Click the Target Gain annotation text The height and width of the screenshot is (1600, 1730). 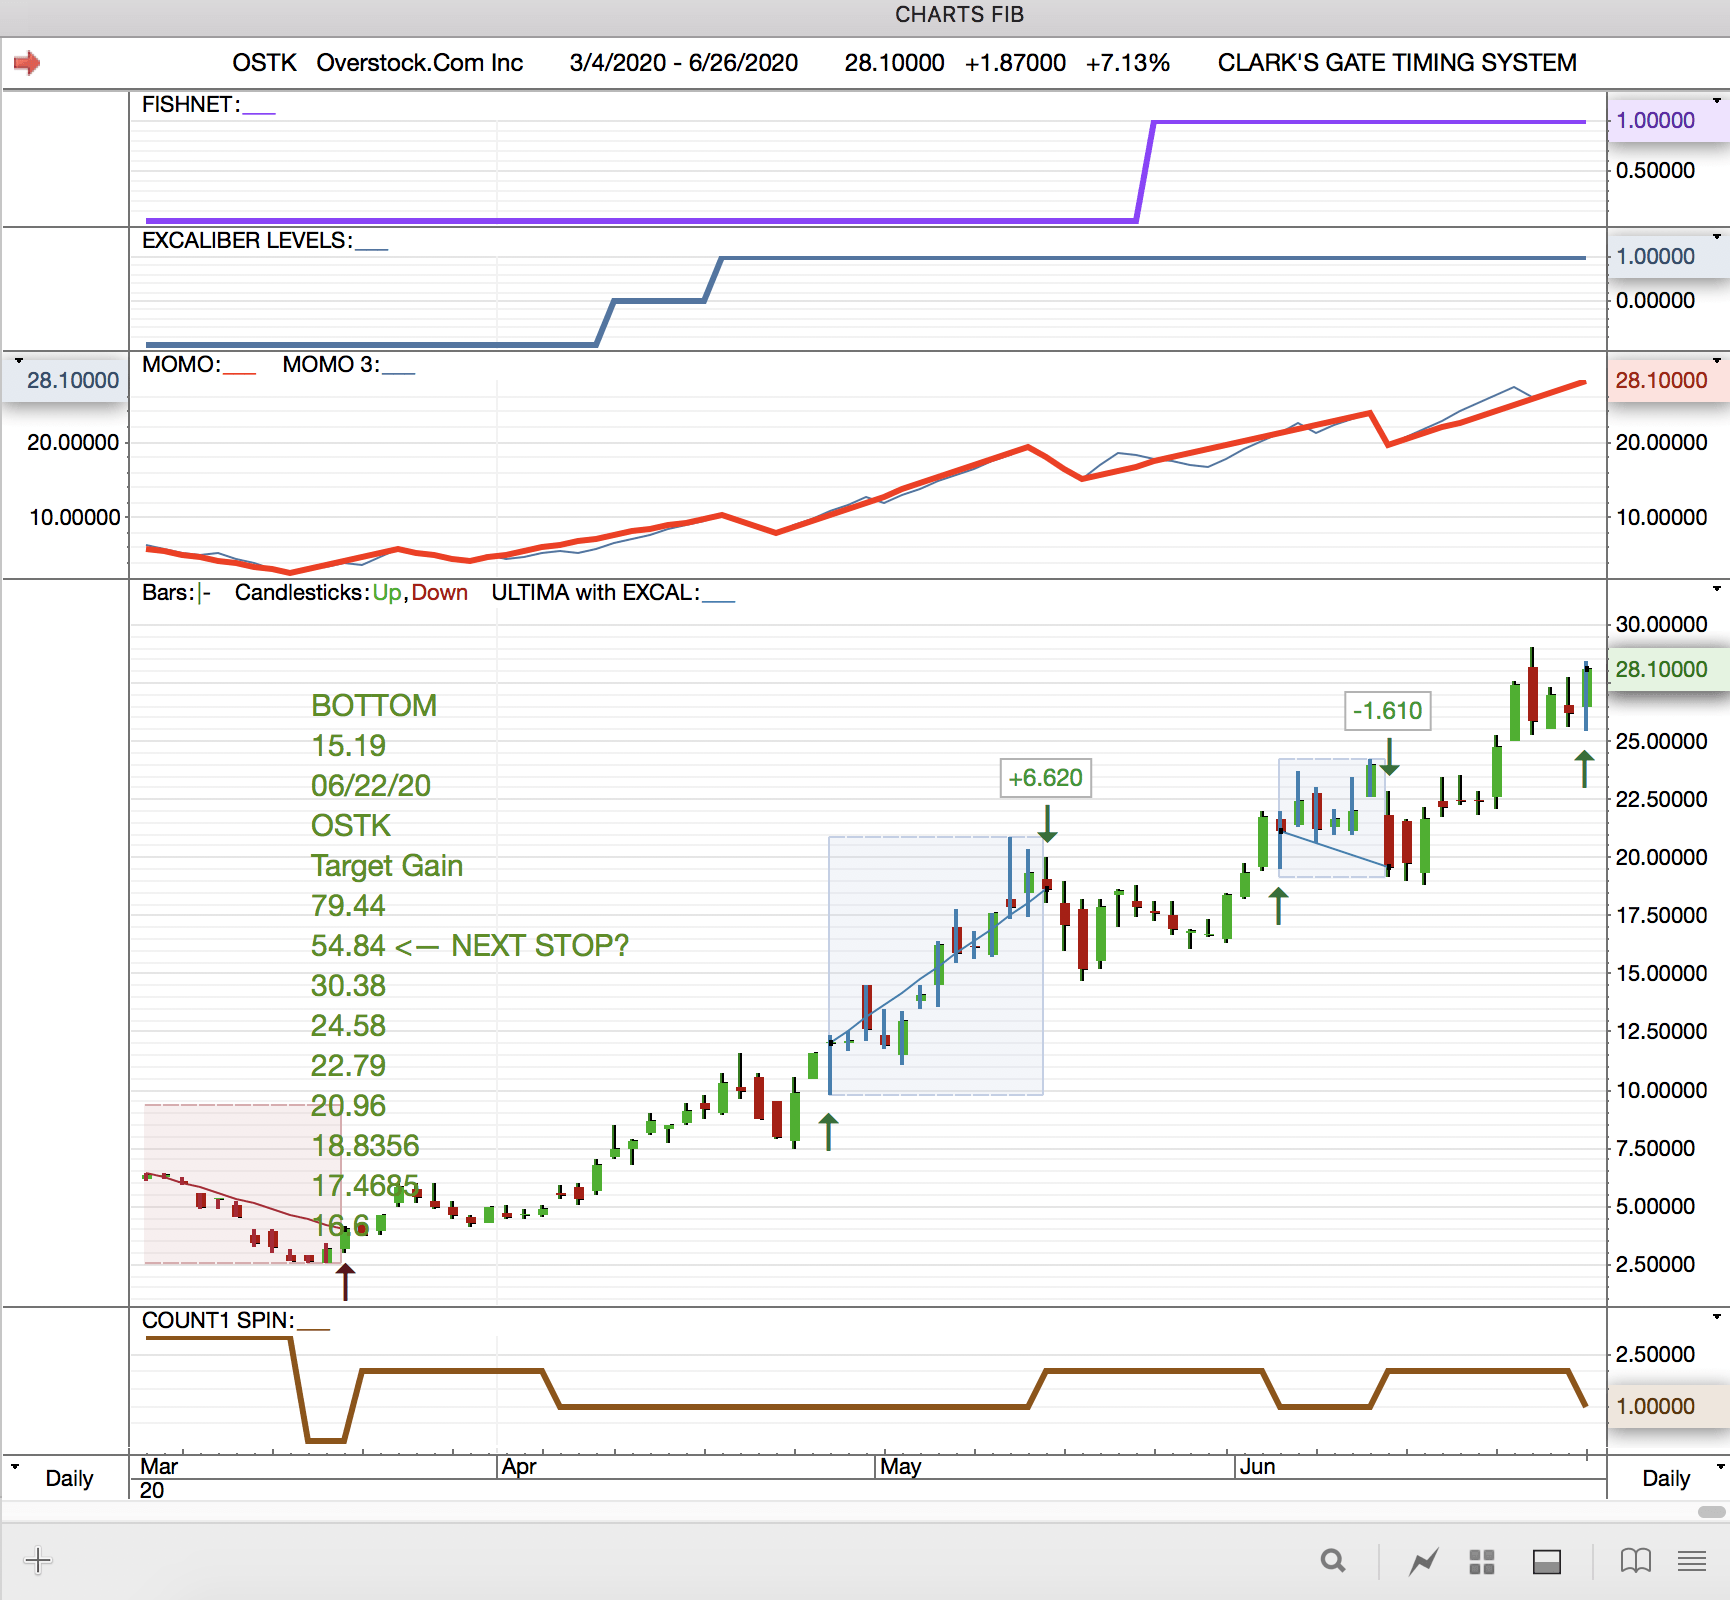point(387,866)
